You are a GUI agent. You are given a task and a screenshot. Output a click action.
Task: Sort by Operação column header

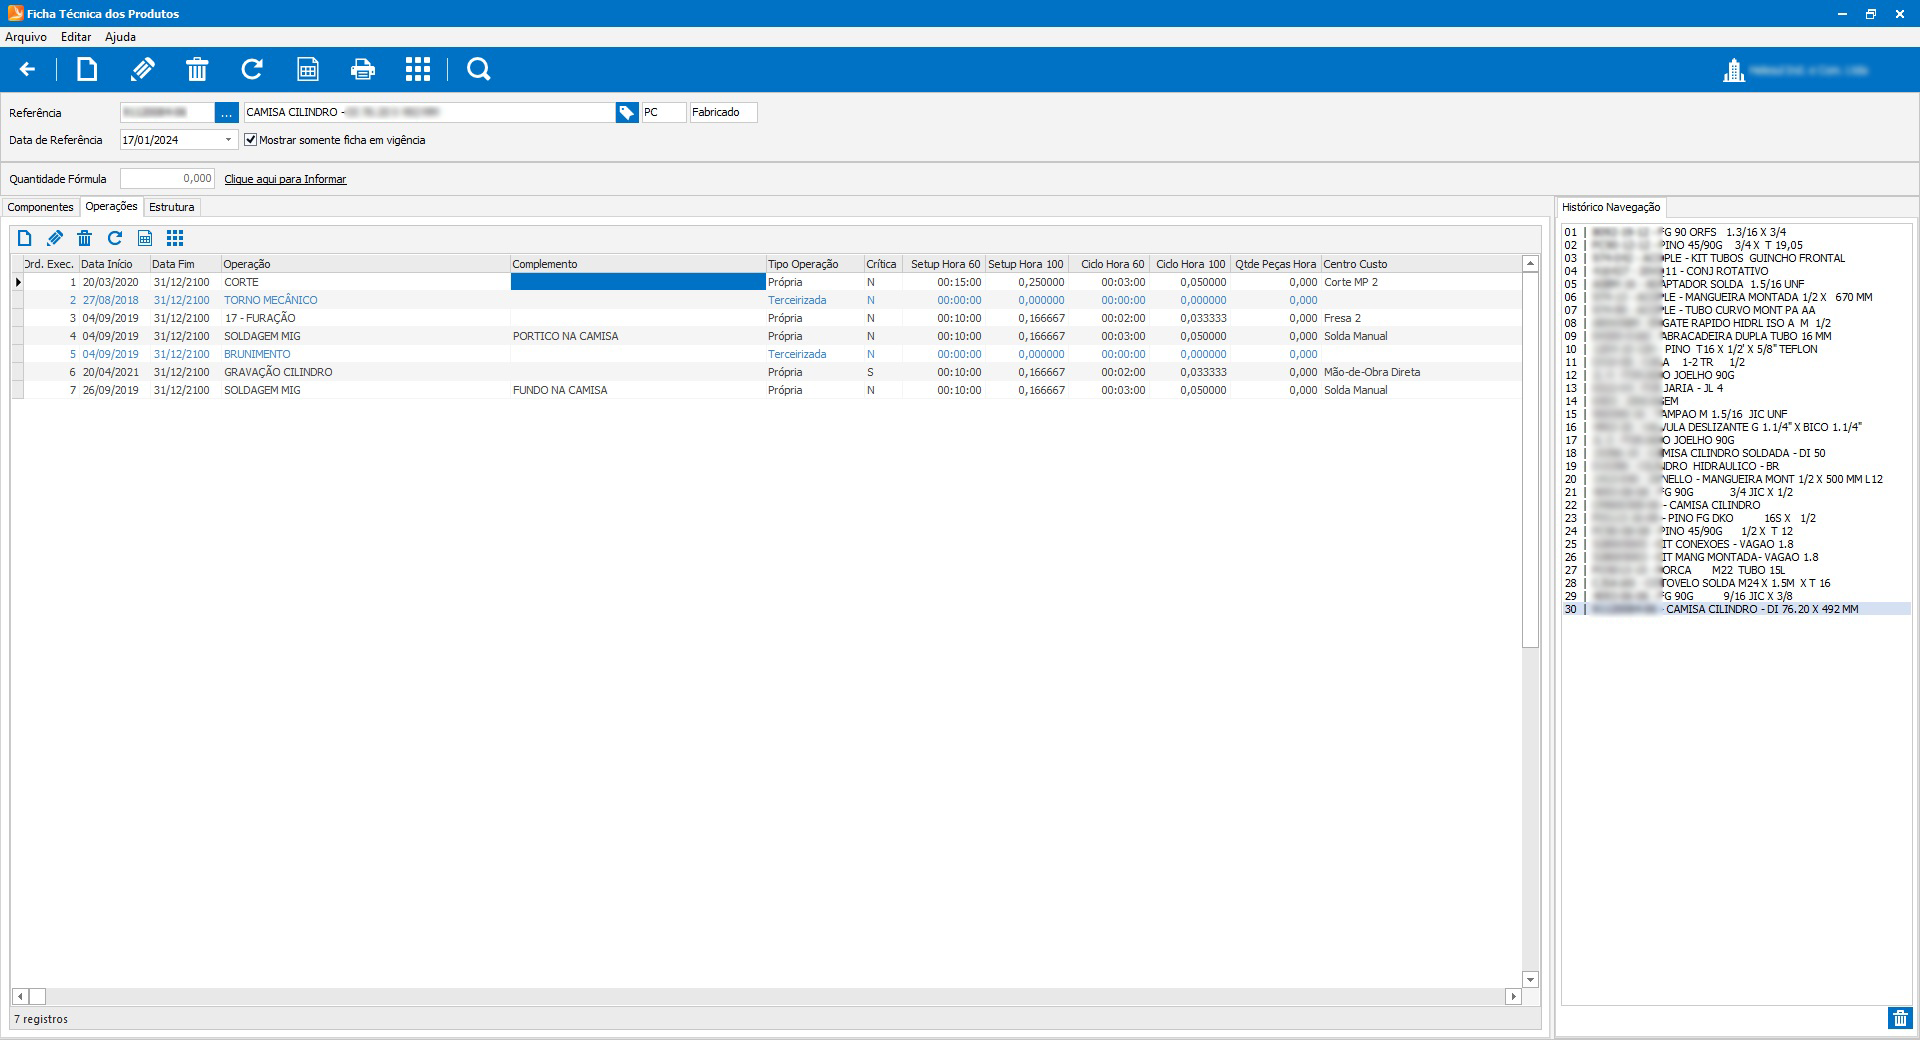point(365,264)
